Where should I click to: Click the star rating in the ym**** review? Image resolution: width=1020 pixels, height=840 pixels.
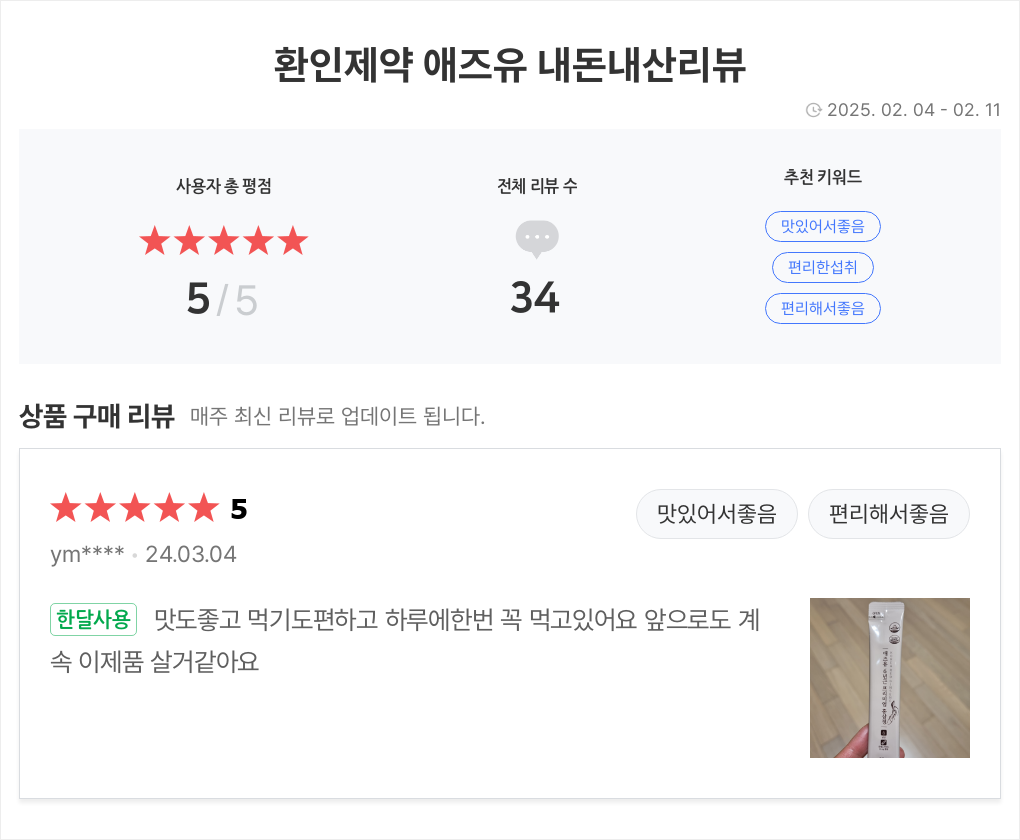click(135, 508)
